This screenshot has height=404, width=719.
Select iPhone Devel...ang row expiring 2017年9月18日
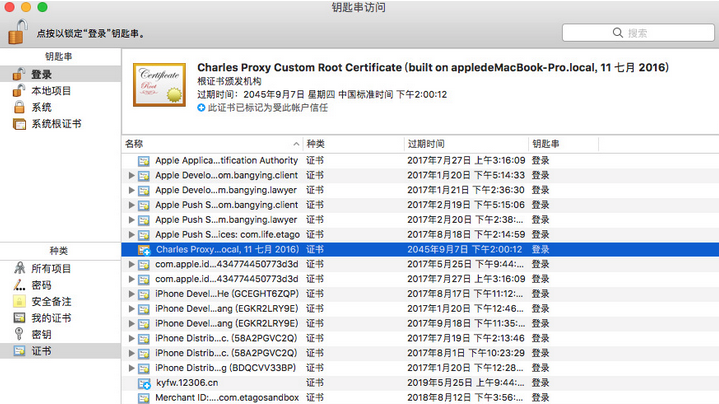tap(420, 323)
